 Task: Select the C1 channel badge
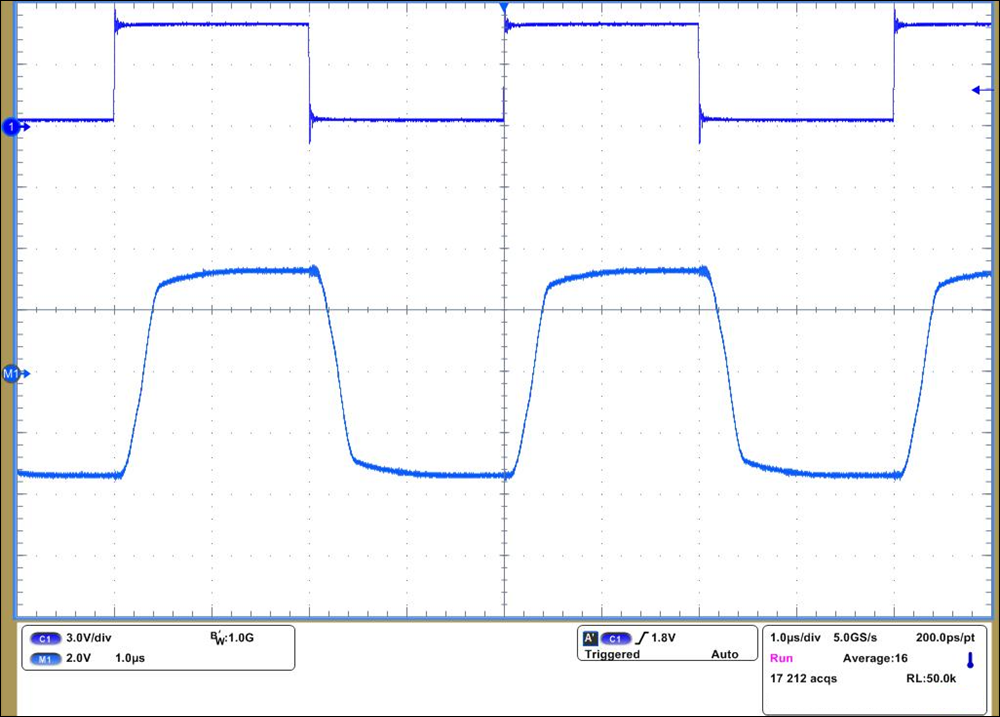(45, 637)
